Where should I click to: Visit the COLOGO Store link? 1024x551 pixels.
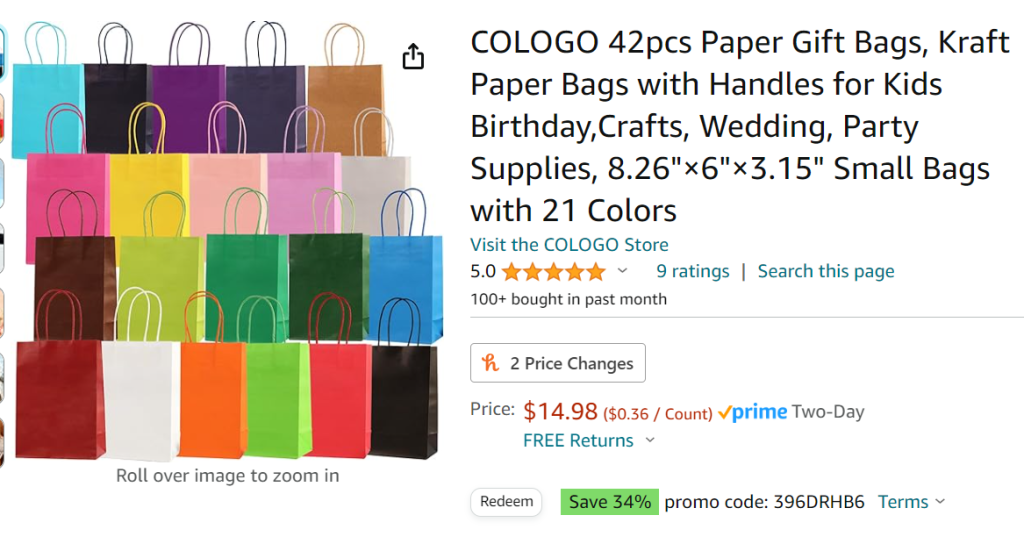coord(569,245)
